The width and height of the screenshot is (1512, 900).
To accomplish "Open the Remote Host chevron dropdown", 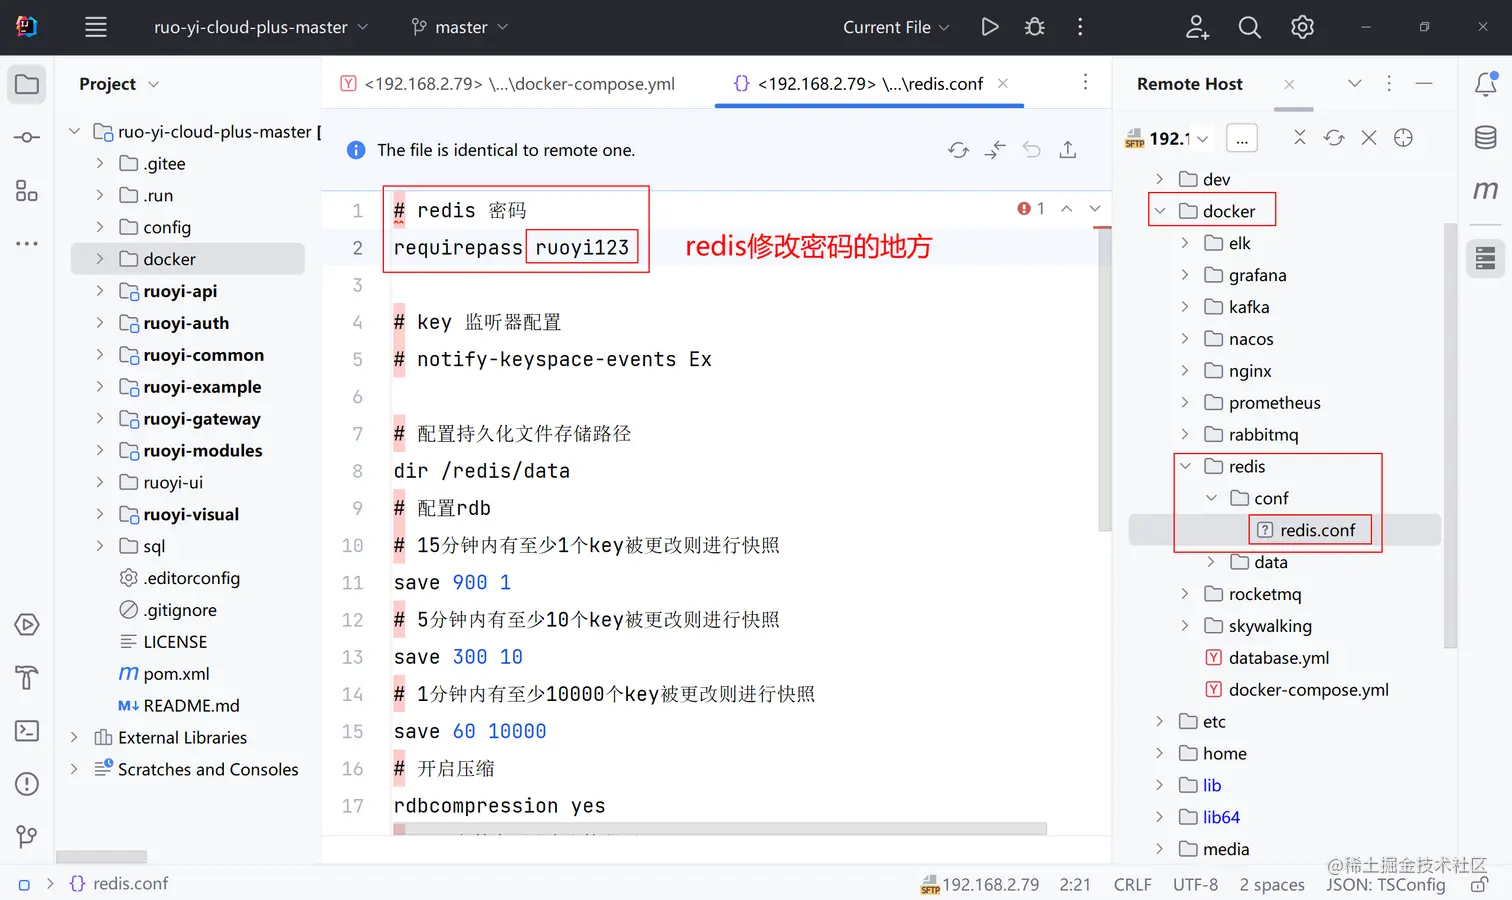I will coord(1355,84).
